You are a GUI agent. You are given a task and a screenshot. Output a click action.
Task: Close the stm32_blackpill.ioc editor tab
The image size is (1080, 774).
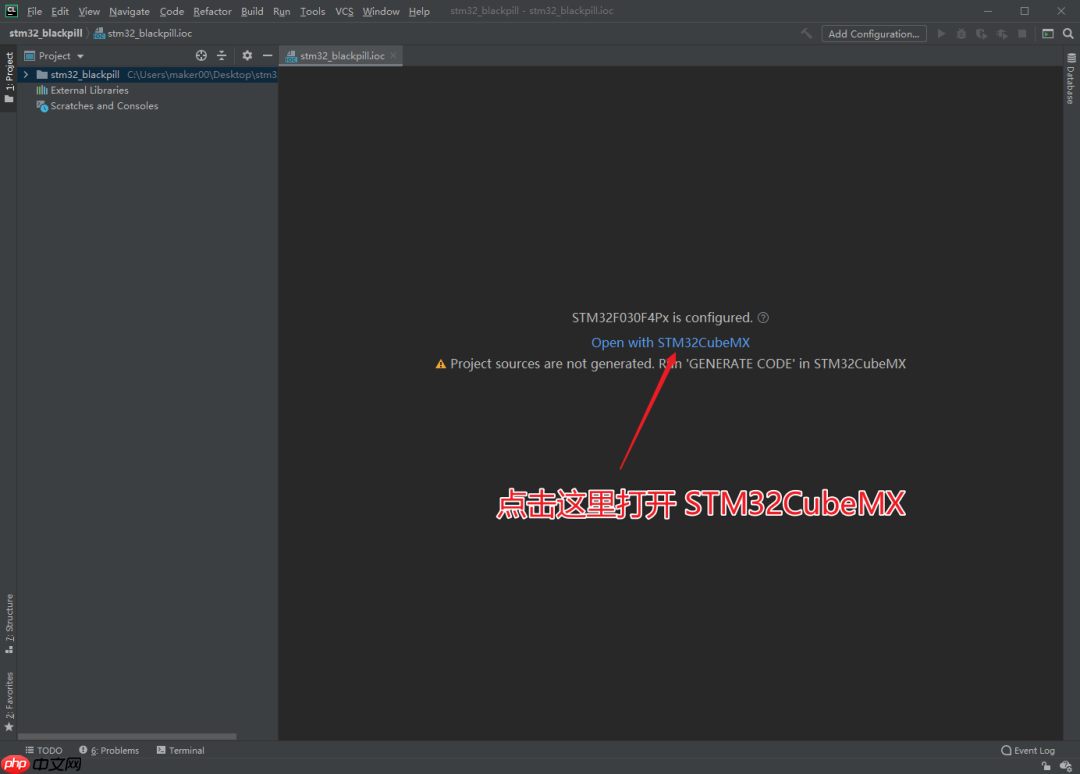(393, 56)
